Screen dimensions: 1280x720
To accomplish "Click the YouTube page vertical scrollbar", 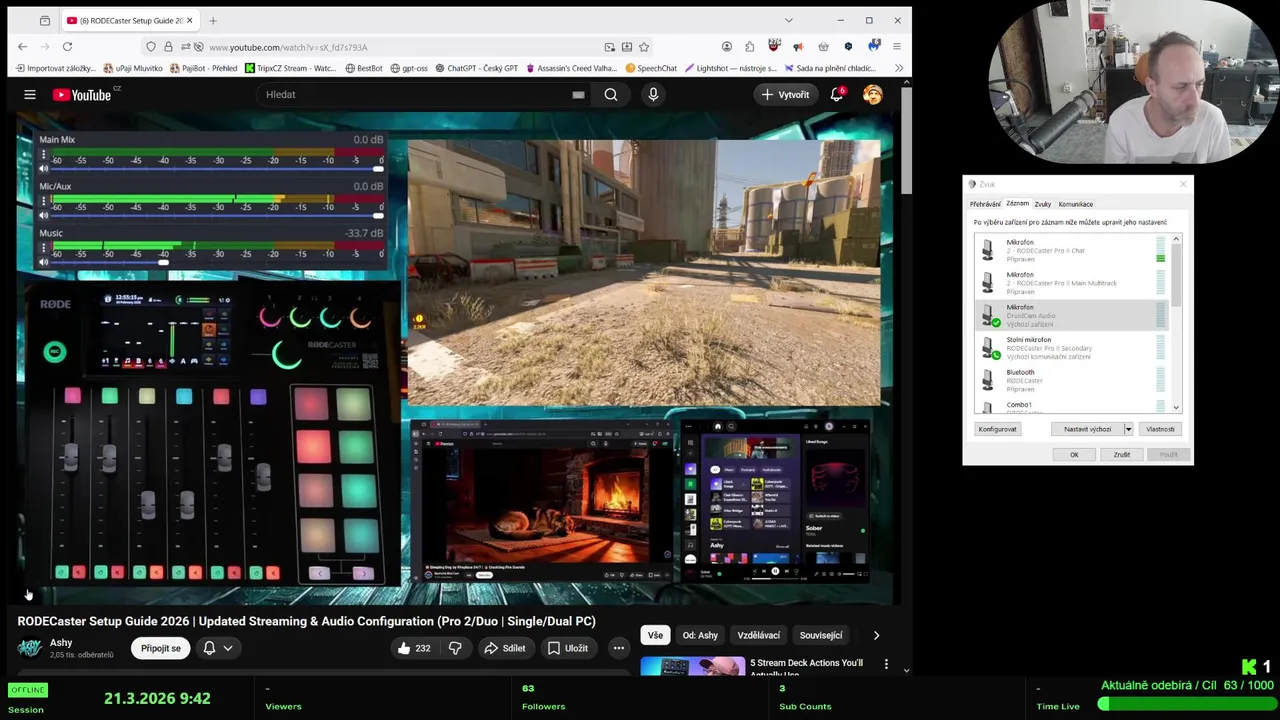I will pos(906,140).
